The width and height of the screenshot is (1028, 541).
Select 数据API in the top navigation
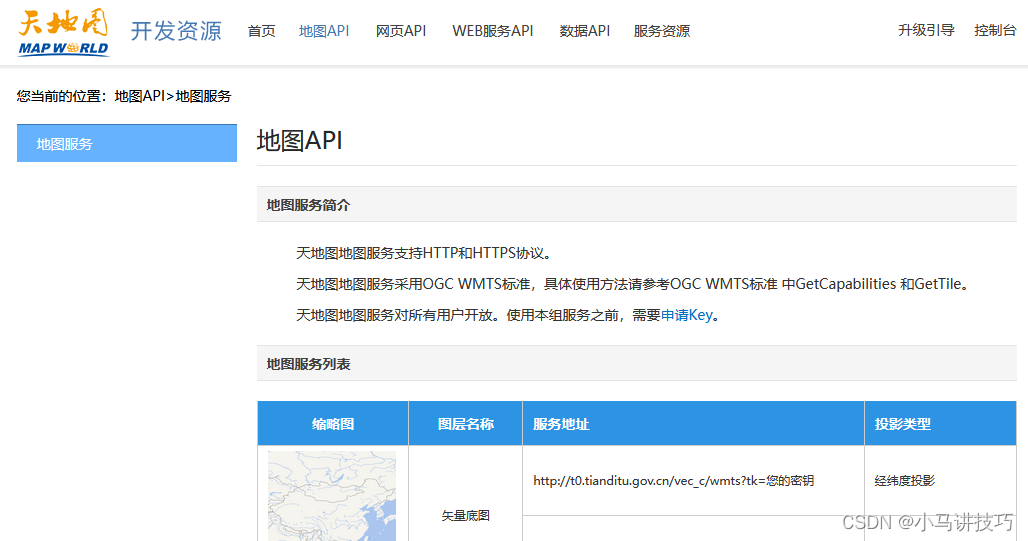[x=584, y=31]
